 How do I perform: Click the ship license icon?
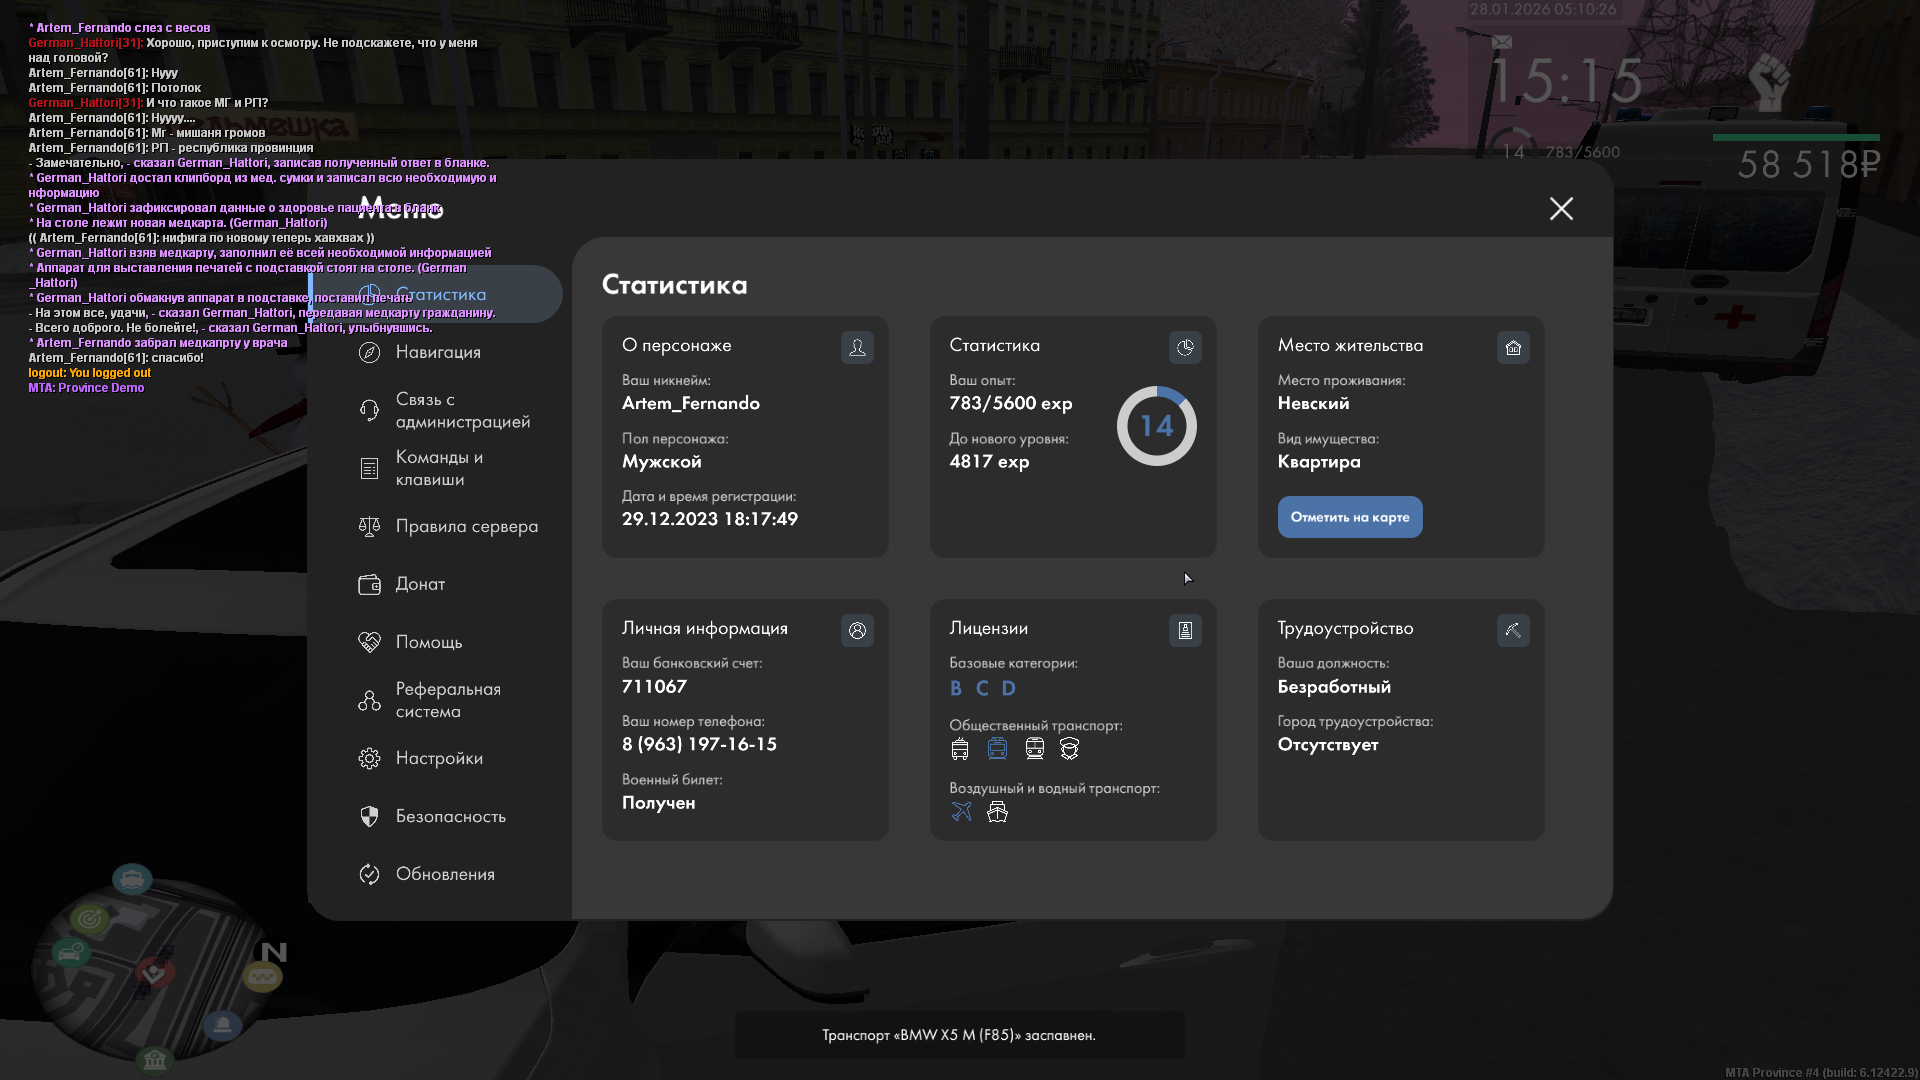pos(997,811)
